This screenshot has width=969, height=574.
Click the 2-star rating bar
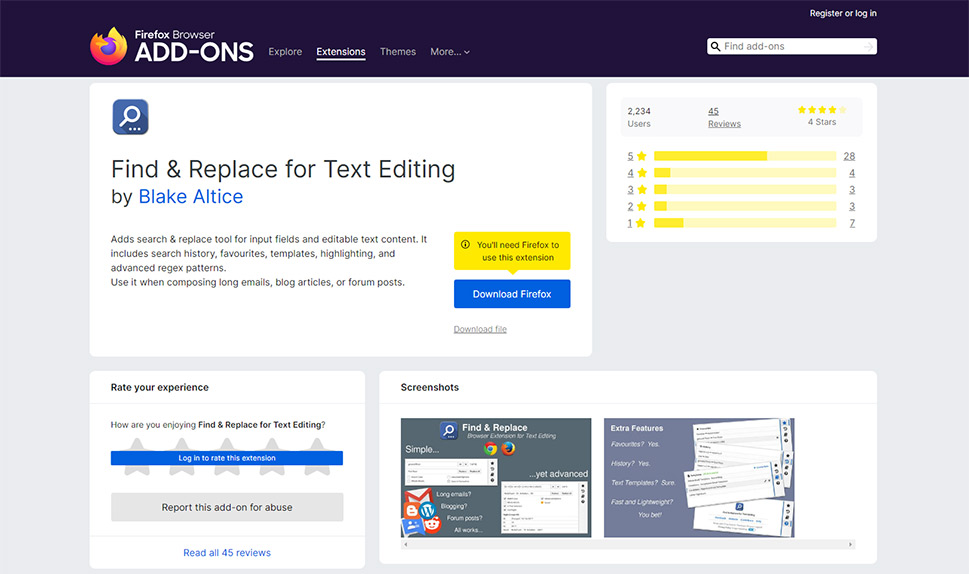[x=745, y=206]
